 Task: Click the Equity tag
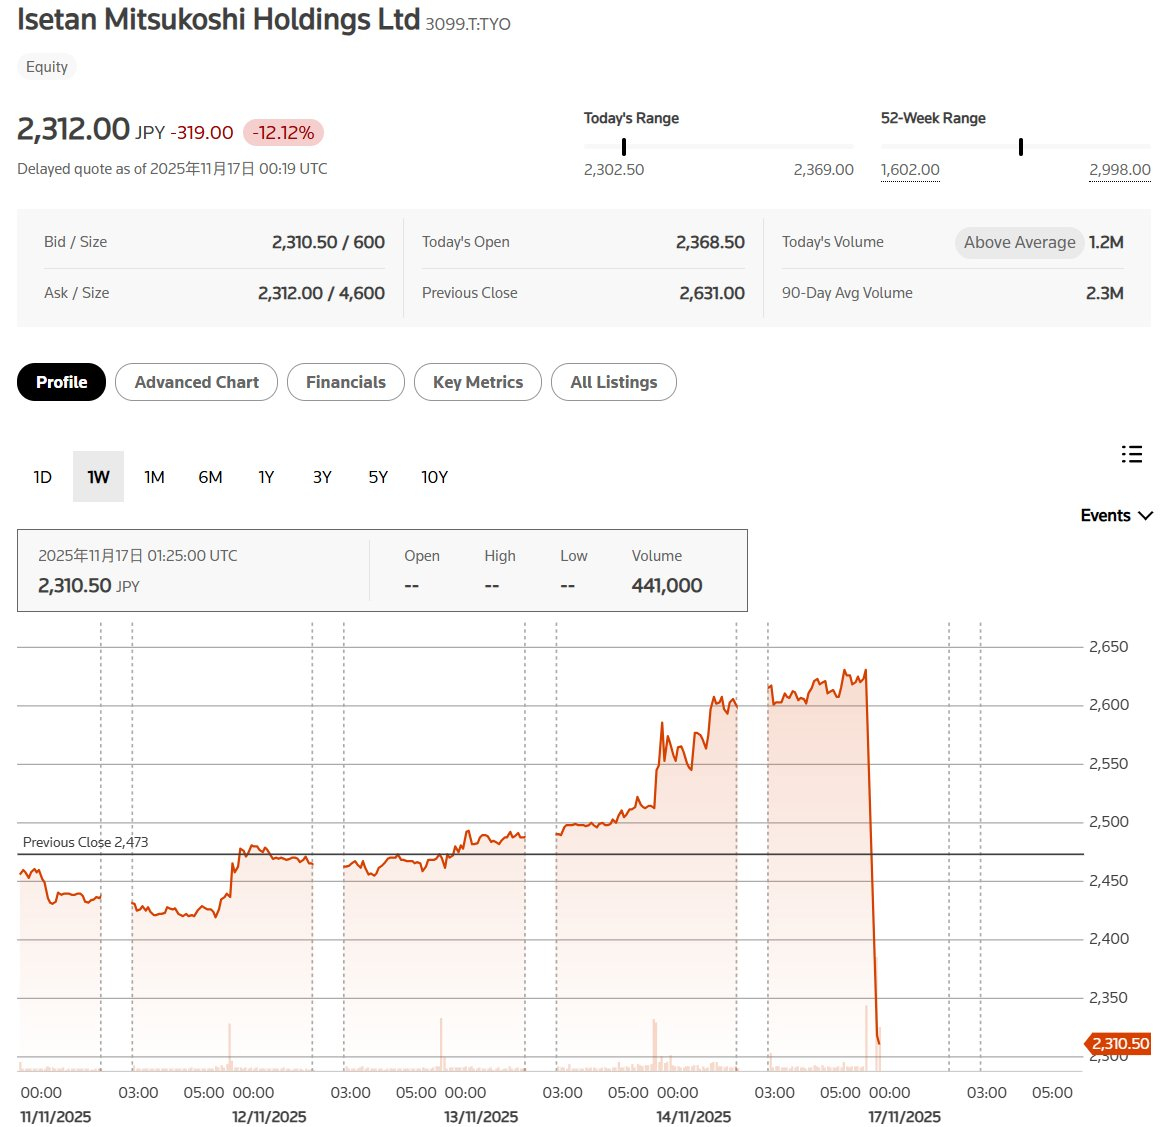pos(47,66)
